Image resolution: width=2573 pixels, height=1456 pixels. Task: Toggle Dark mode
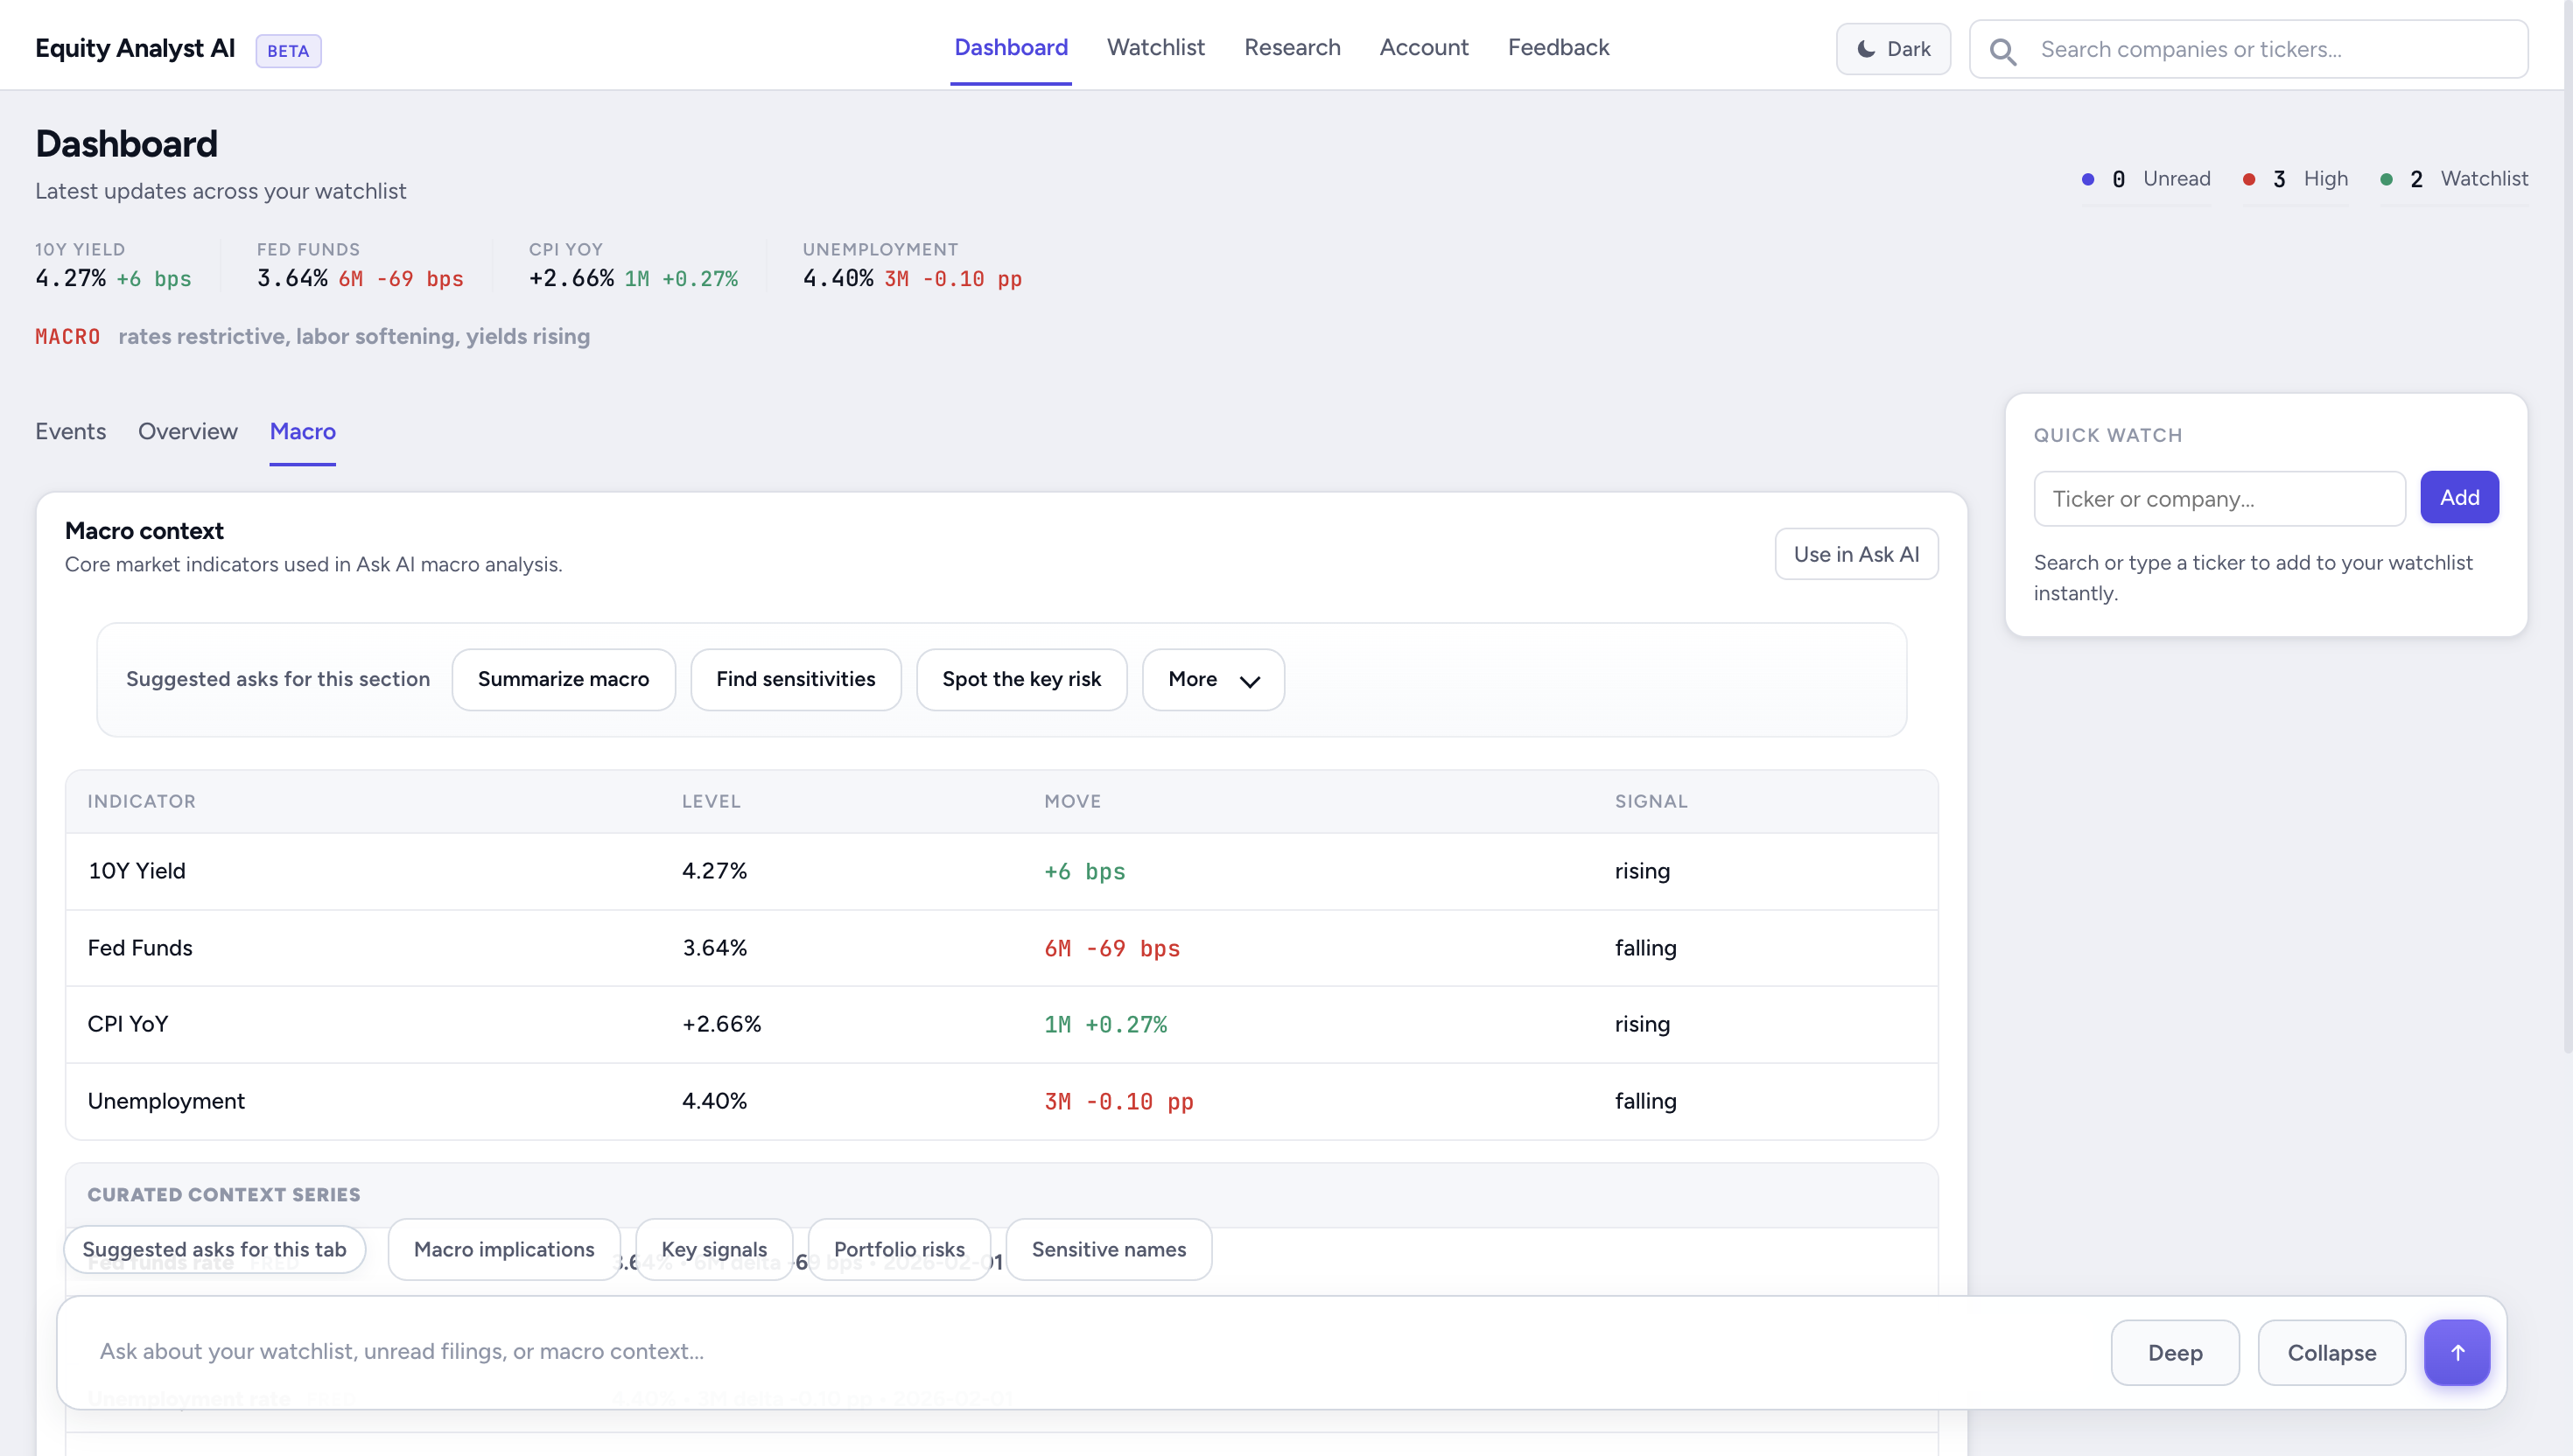pos(1892,48)
